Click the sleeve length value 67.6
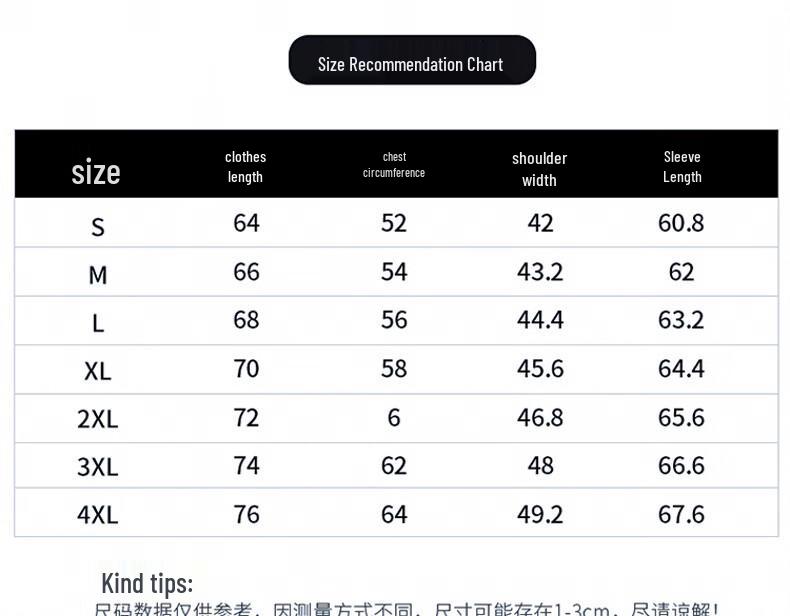The height and width of the screenshot is (616, 790). click(x=681, y=514)
